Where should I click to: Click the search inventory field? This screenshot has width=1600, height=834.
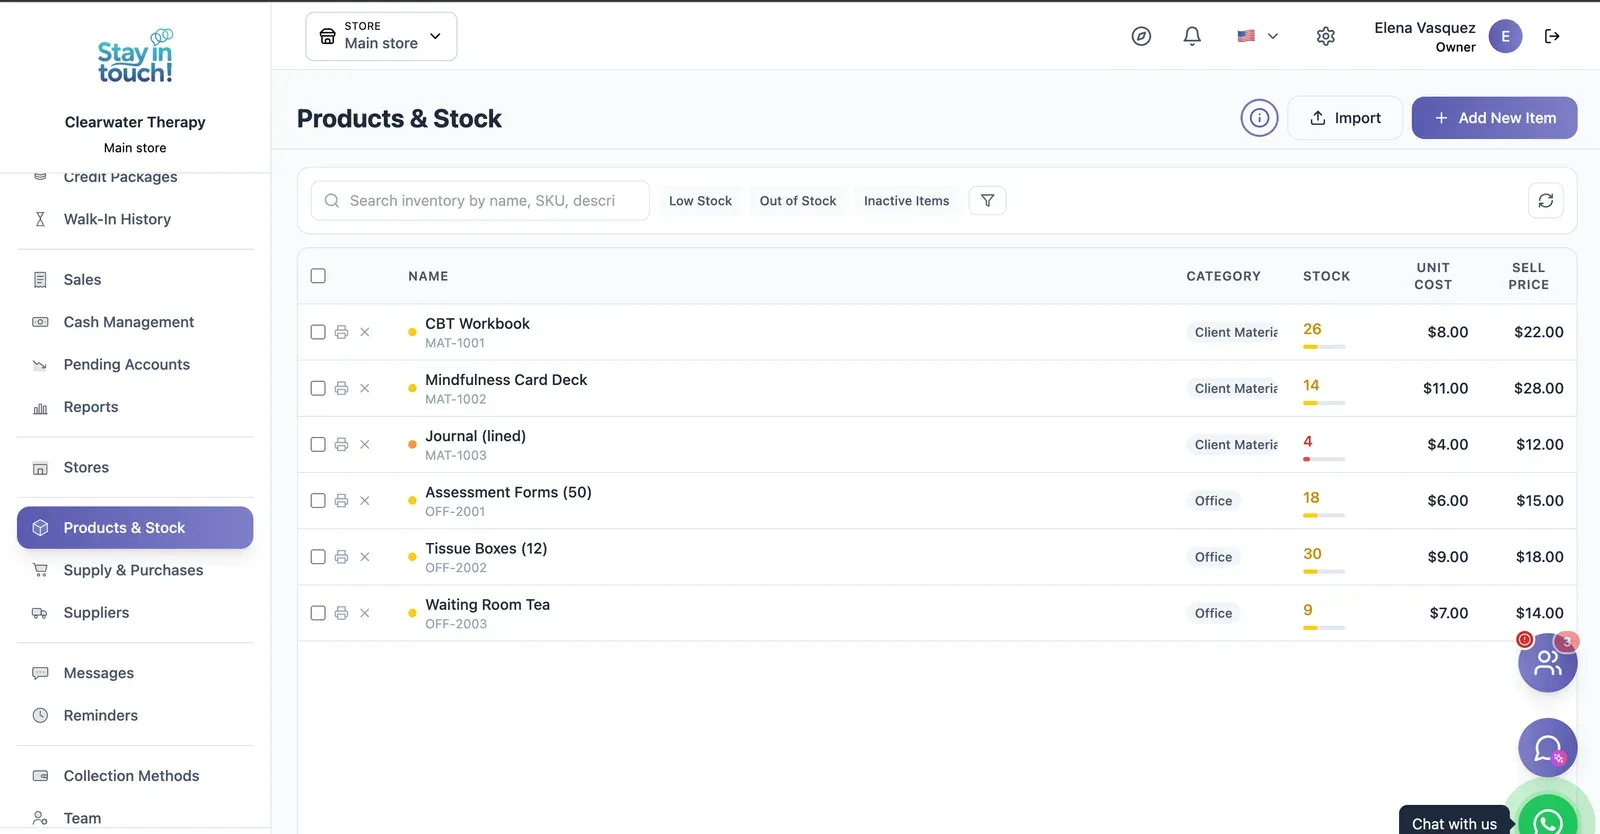[480, 200]
